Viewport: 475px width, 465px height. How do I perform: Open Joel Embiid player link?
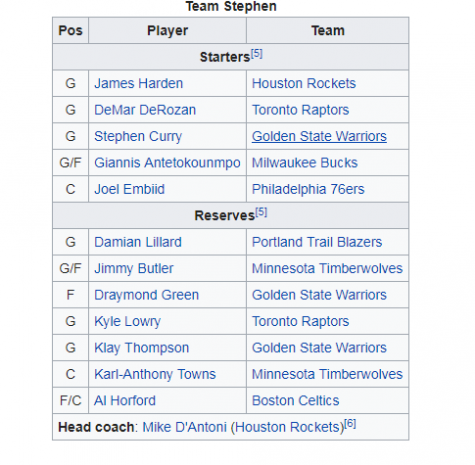[x=130, y=189]
